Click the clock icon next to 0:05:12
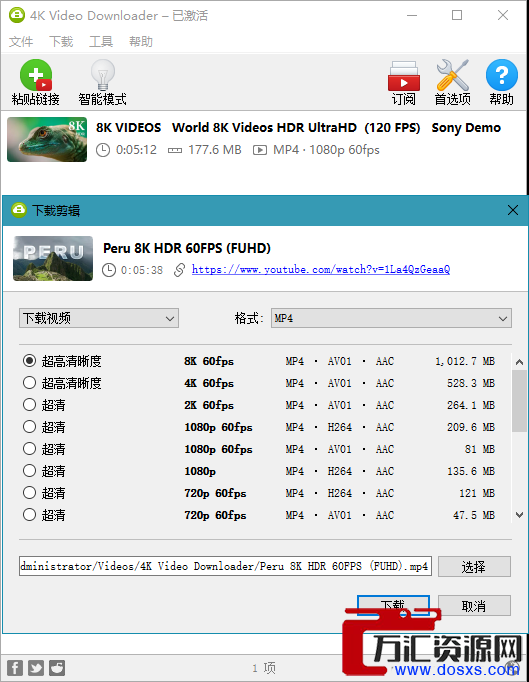 (103, 150)
